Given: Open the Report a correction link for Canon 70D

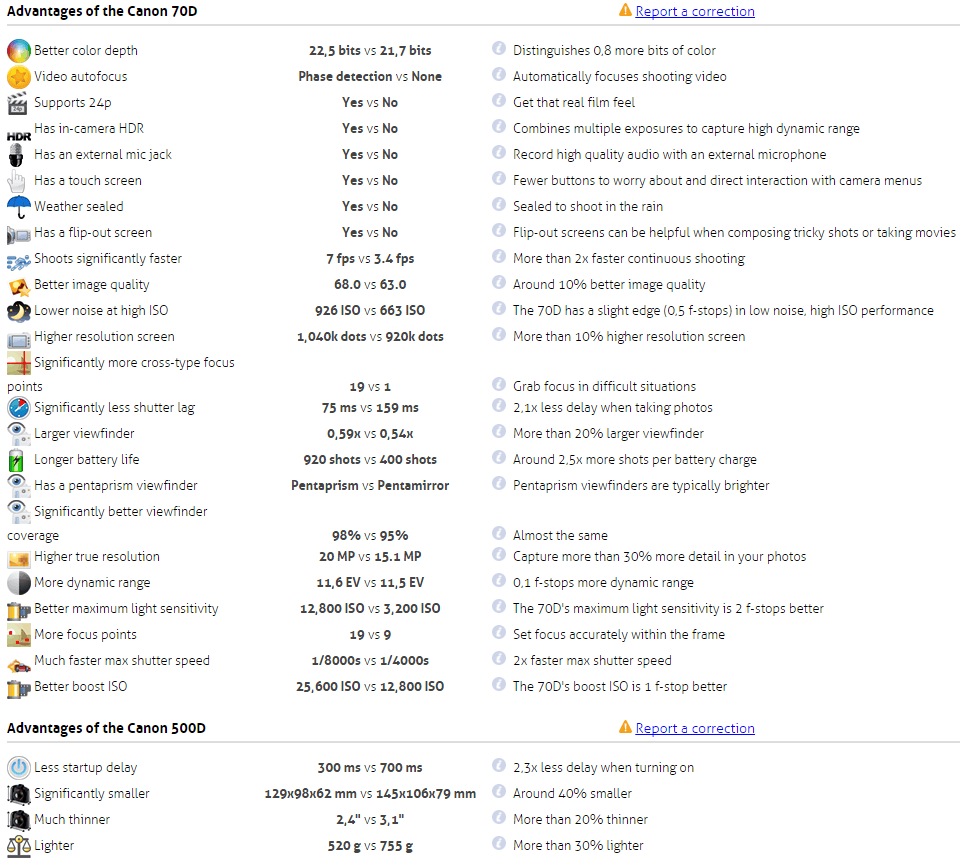Looking at the screenshot, I should [x=695, y=11].
